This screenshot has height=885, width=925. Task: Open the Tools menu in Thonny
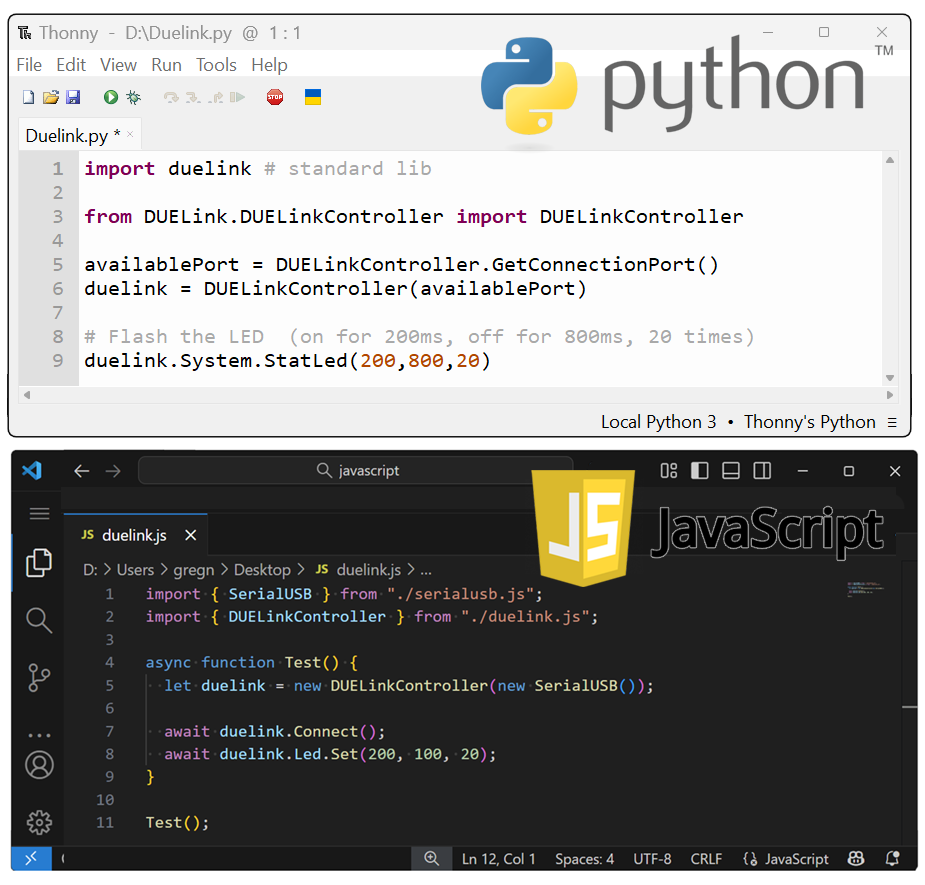(x=216, y=65)
